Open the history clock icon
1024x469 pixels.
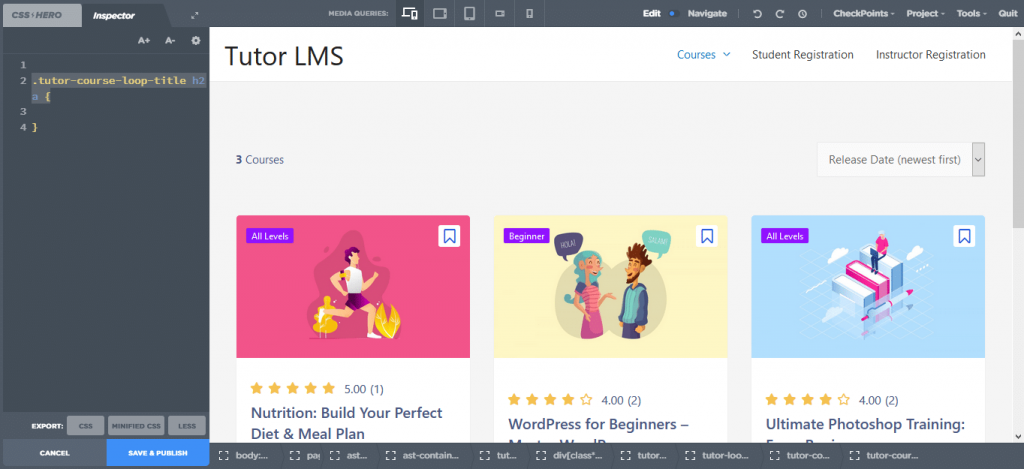coord(802,14)
